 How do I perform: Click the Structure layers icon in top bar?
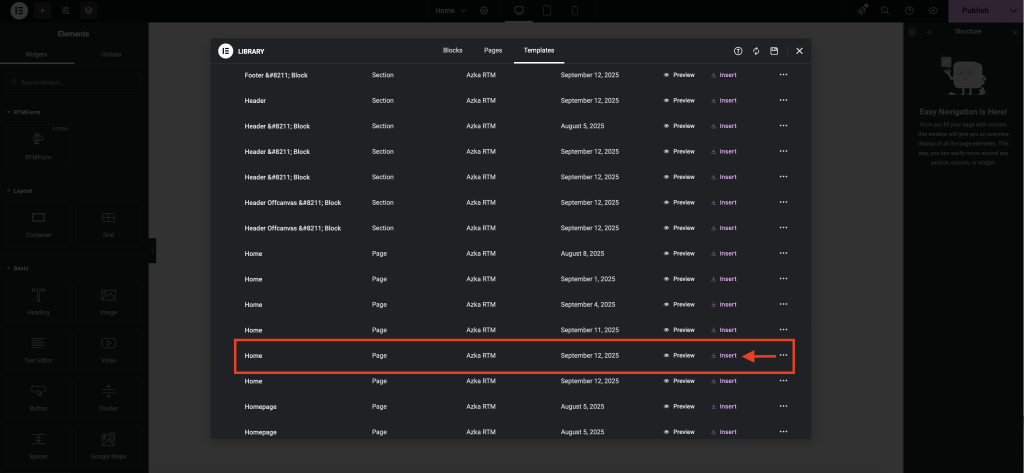[88, 10]
